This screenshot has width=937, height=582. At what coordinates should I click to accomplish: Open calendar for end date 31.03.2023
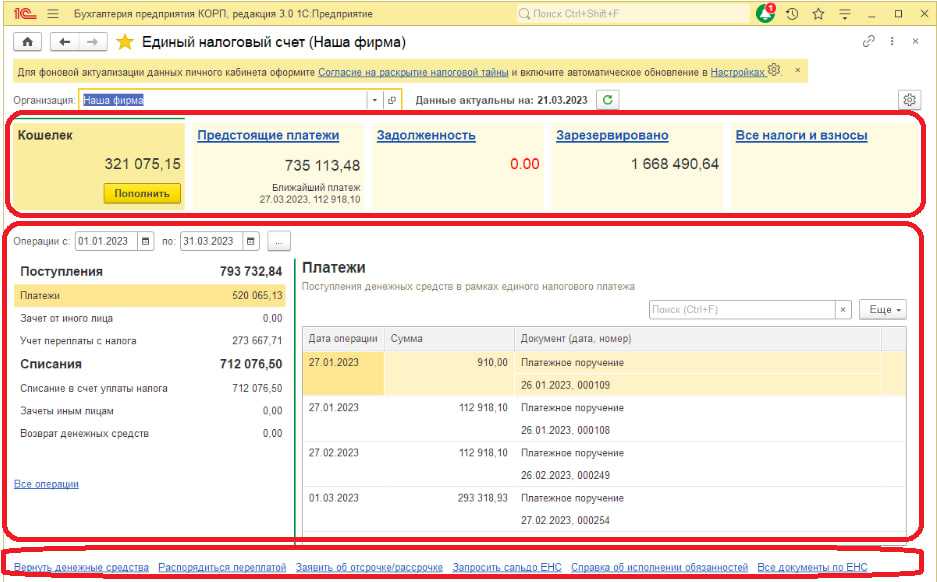click(x=251, y=241)
